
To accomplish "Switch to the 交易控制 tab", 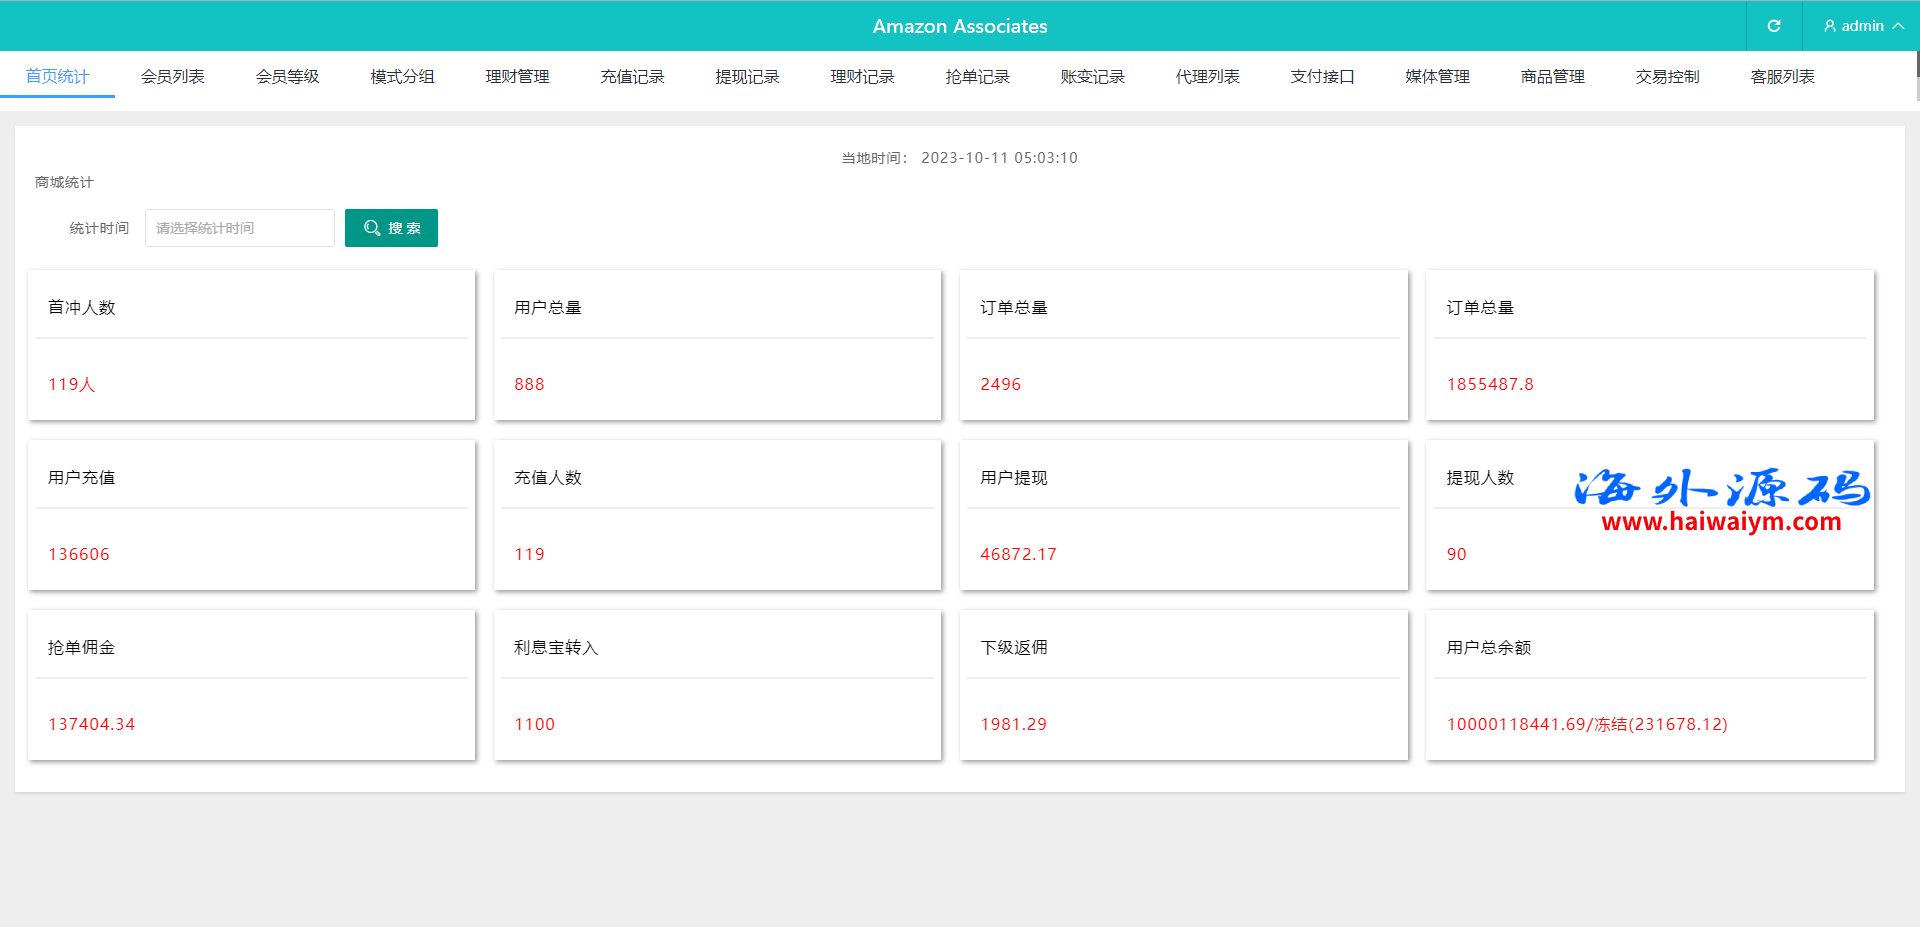I will 1667,77.
